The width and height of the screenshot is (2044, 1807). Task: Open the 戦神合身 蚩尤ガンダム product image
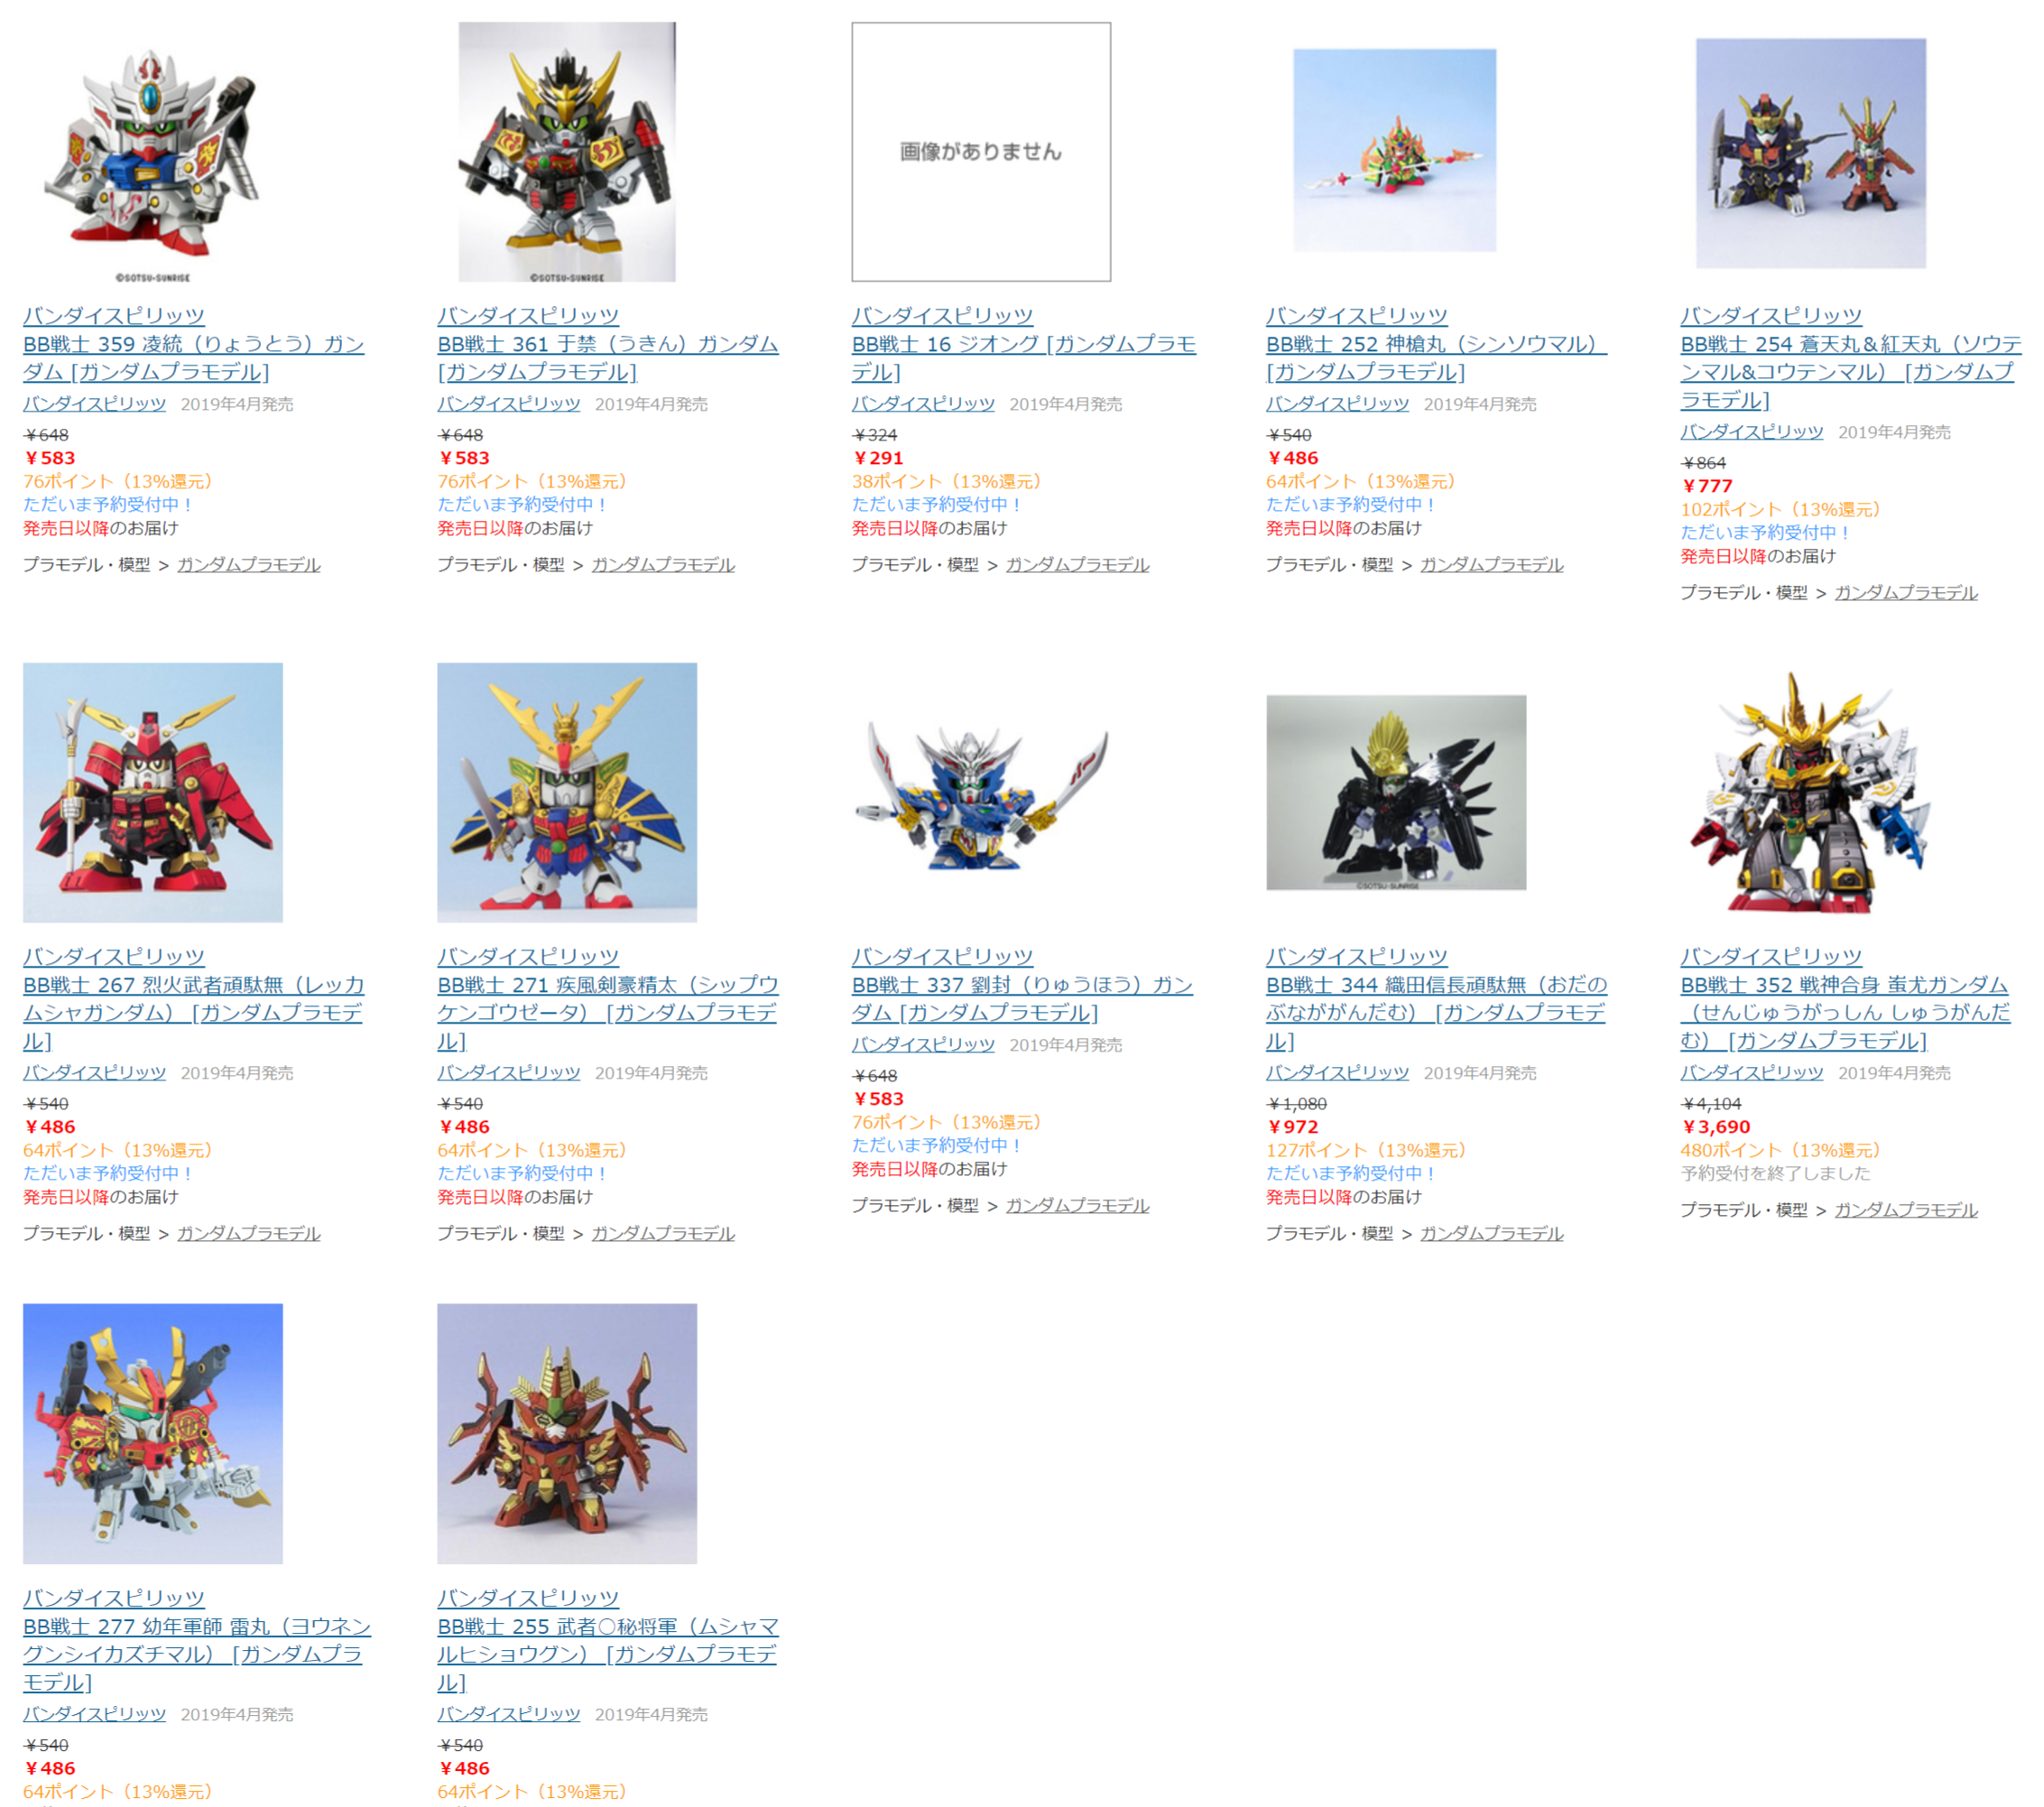(x=1811, y=792)
